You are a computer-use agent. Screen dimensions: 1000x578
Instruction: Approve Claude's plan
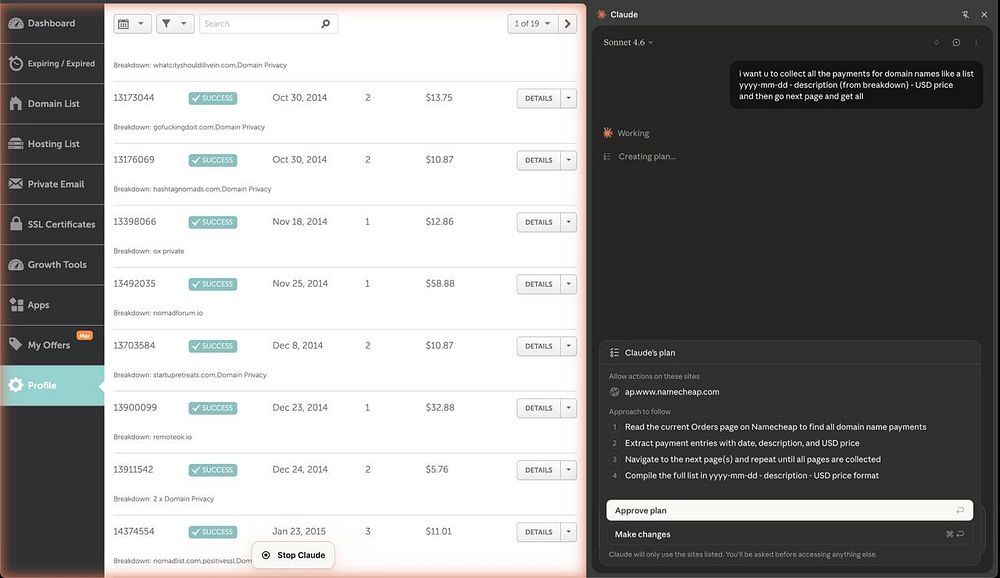click(x=790, y=510)
